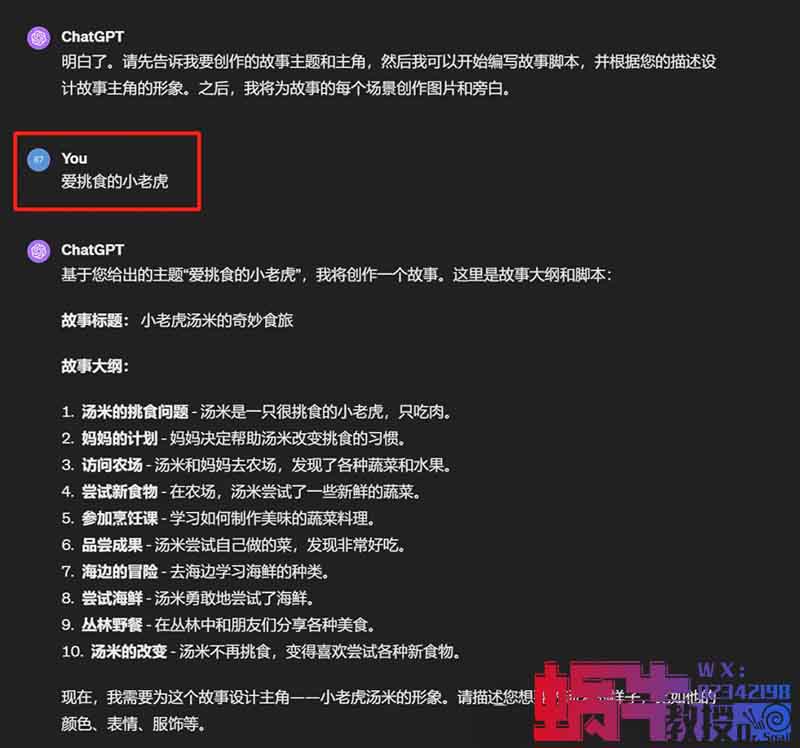Select the You sender label
The height and width of the screenshot is (748, 800).
(x=74, y=159)
